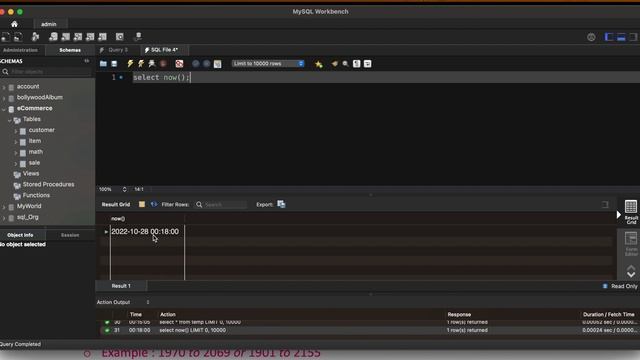Toggle the bottom output panel
The image size is (640, 360).
[621, 37]
